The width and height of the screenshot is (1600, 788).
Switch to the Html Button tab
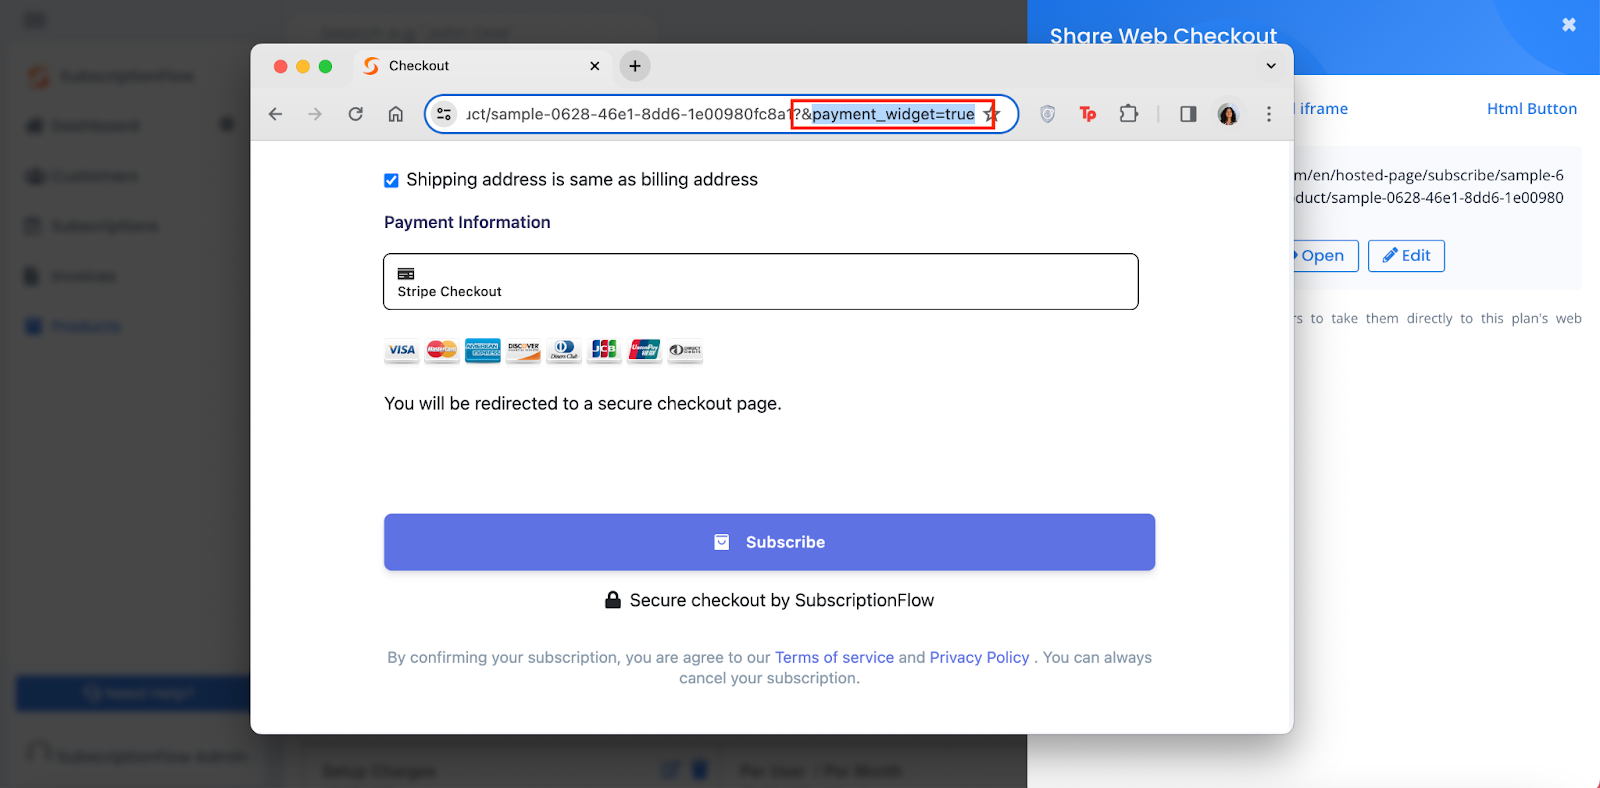[1532, 109]
